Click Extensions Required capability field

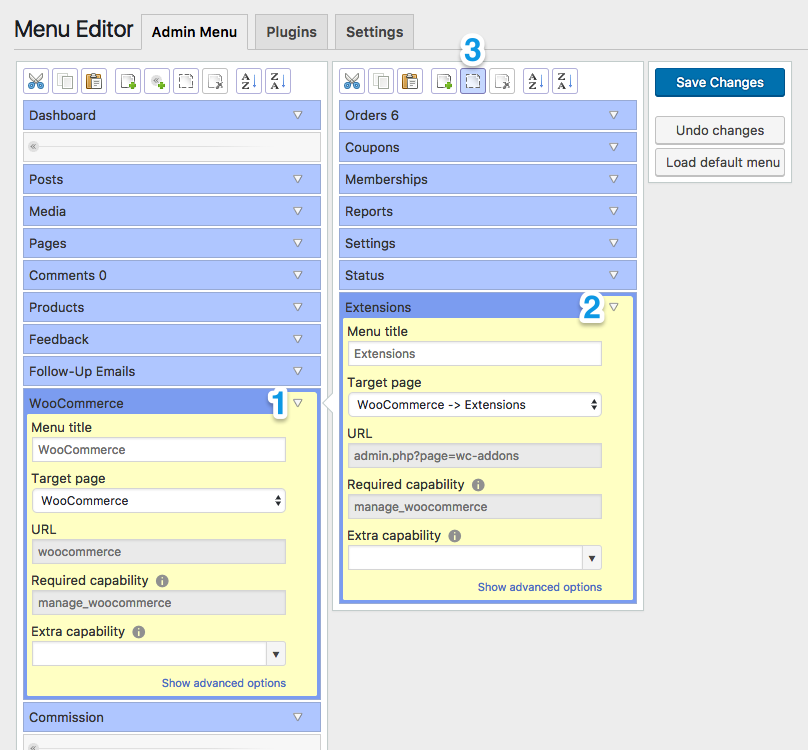coord(475,507)
